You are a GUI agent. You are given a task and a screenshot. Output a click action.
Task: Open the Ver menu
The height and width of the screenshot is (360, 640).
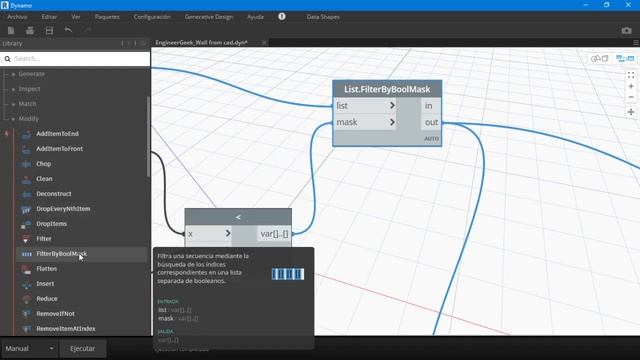coord(76,17)
